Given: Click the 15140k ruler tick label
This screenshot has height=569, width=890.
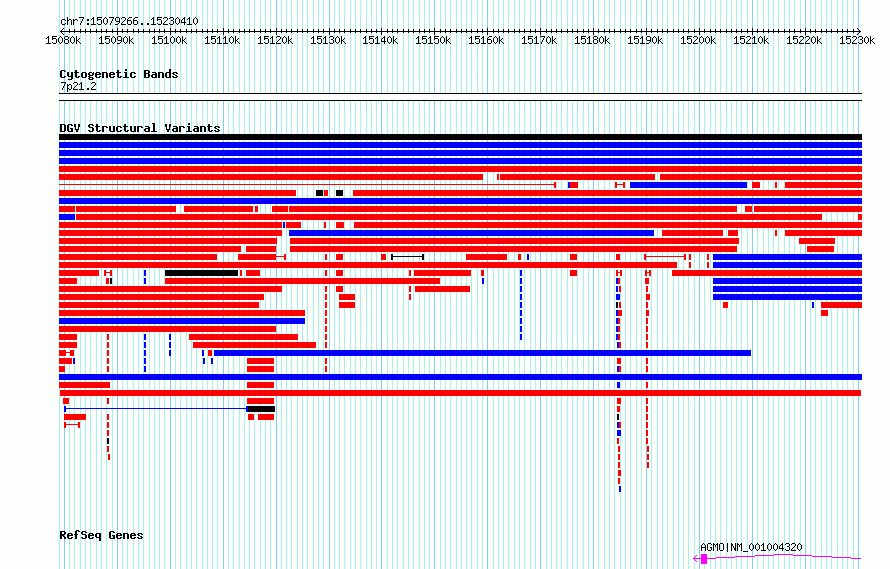Looking at the screenshot, I should coord(380,40).
